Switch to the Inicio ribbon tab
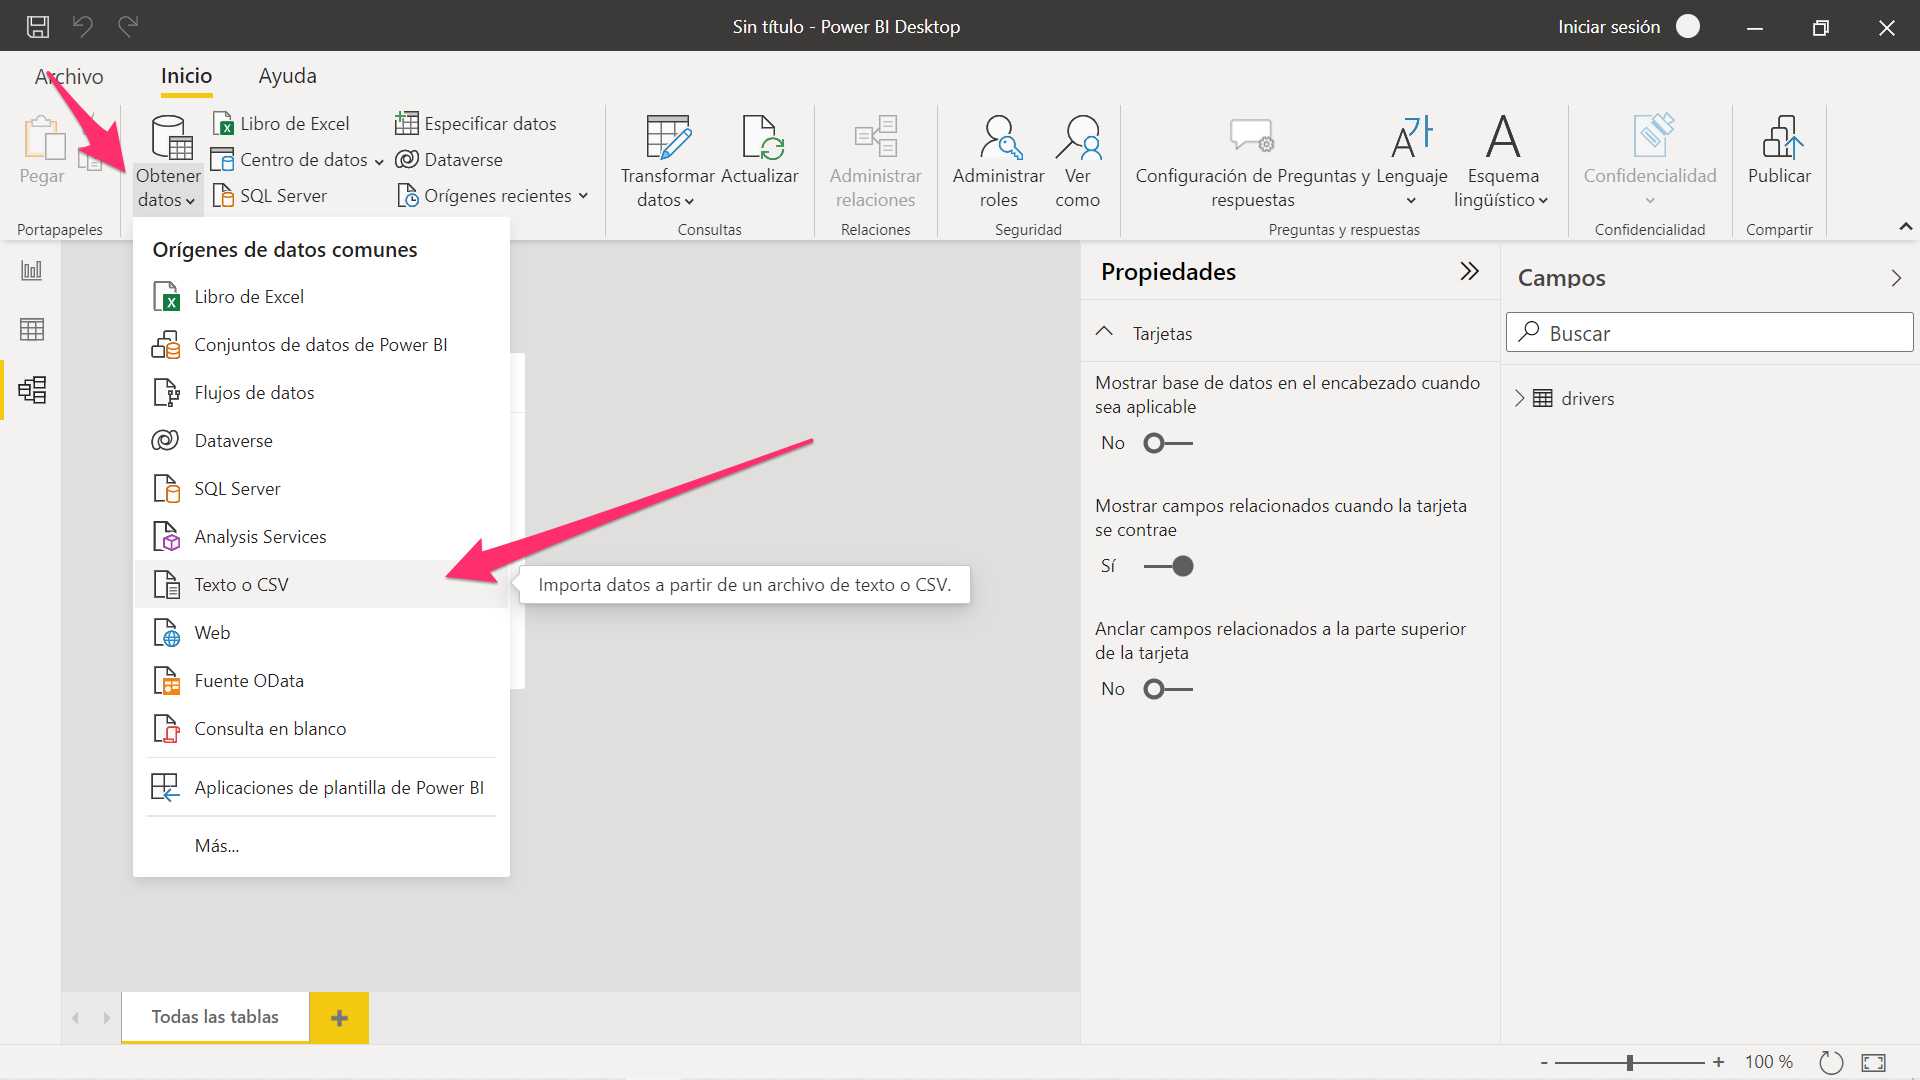 (x=186, y=76)
